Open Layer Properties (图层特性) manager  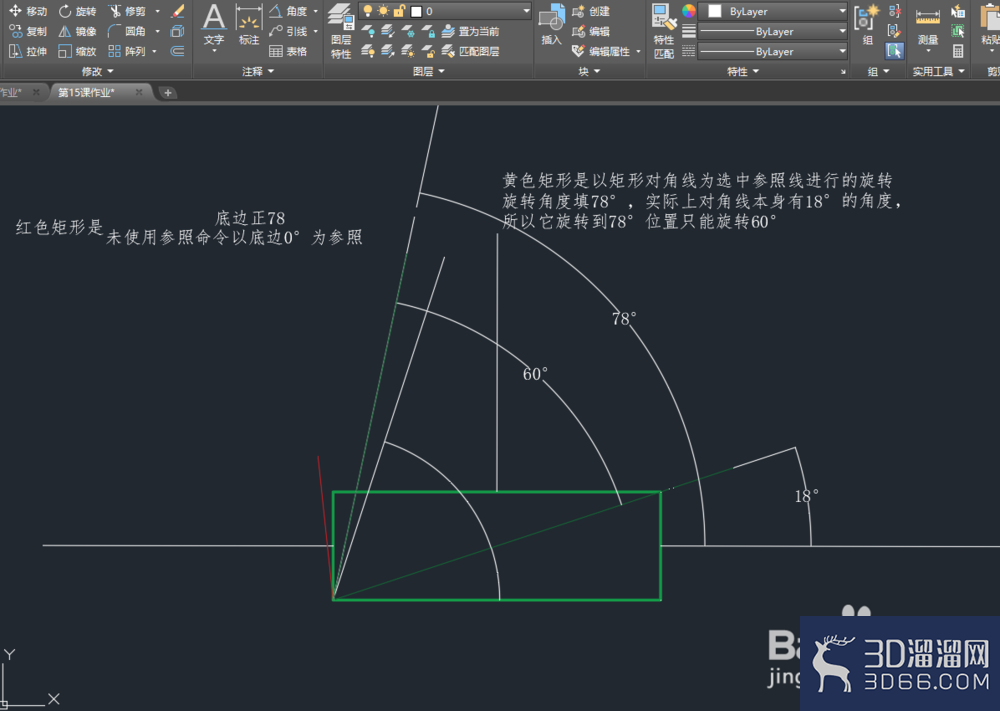(x=341, y=31)
